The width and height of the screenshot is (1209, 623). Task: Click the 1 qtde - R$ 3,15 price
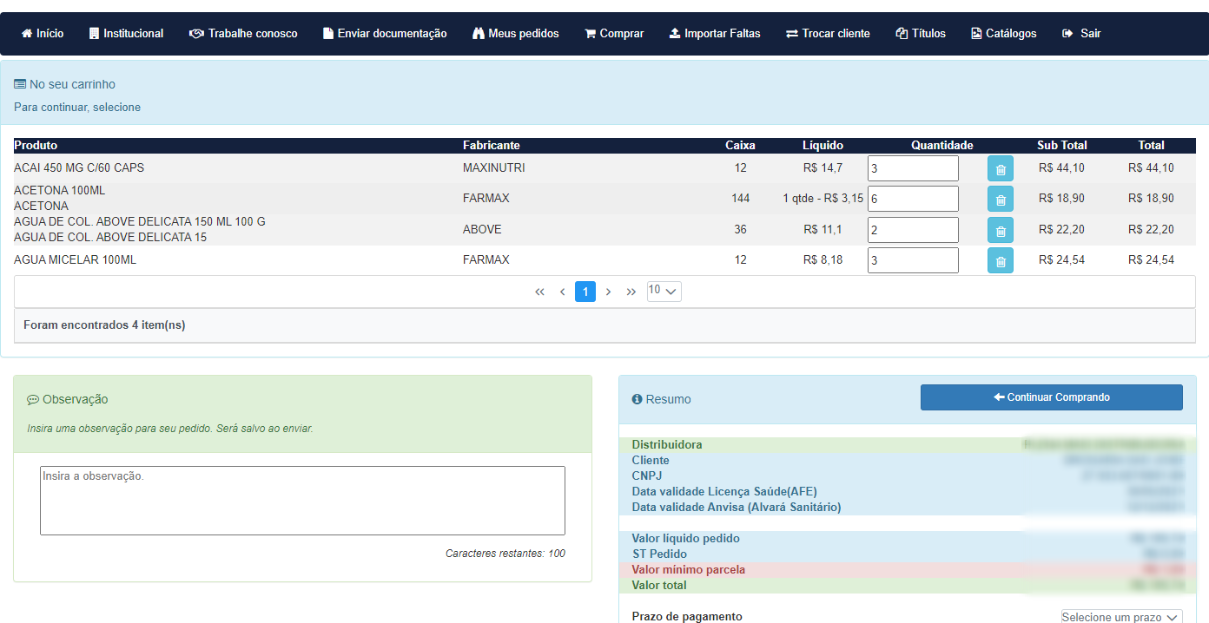point(823,198)
